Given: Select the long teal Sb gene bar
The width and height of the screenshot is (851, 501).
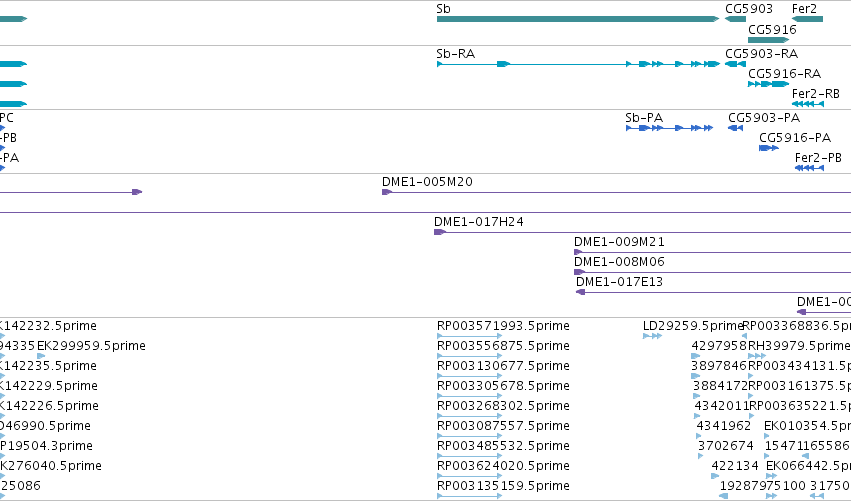Looking at the screenshot, I should [x=578, y=19].
